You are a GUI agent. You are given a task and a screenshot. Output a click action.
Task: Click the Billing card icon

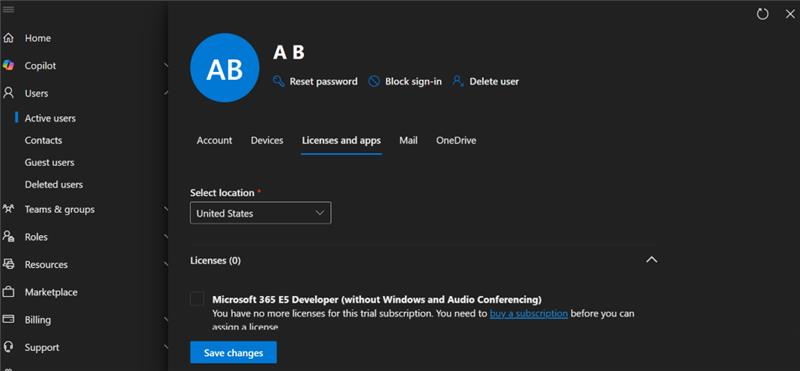(x=8, y=319)
